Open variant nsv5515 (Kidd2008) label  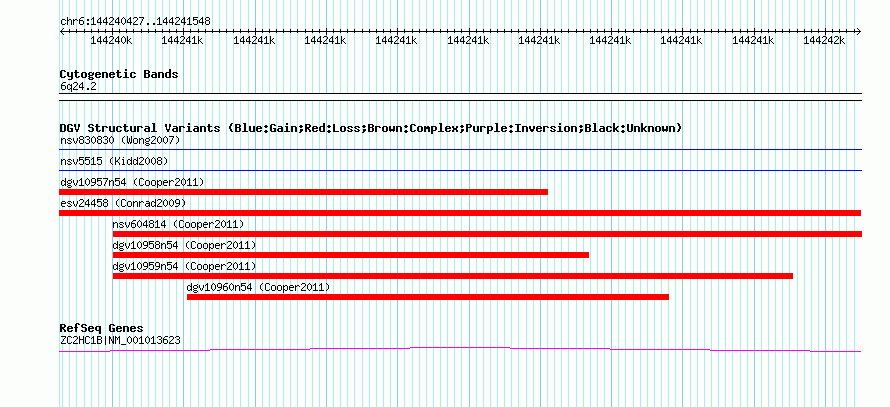[x=114, y=161]
